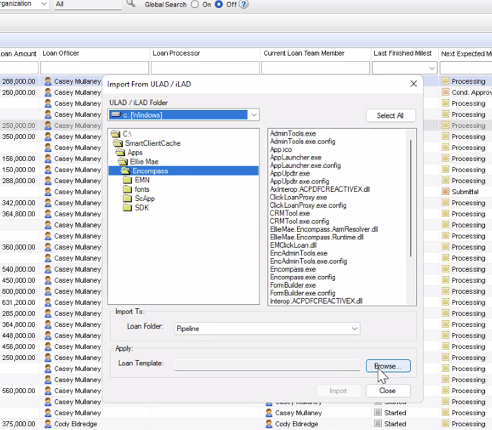The image size is (492, 430).
Task: Click the search magnifier icon in toolbar
Action: pos(131,4)
